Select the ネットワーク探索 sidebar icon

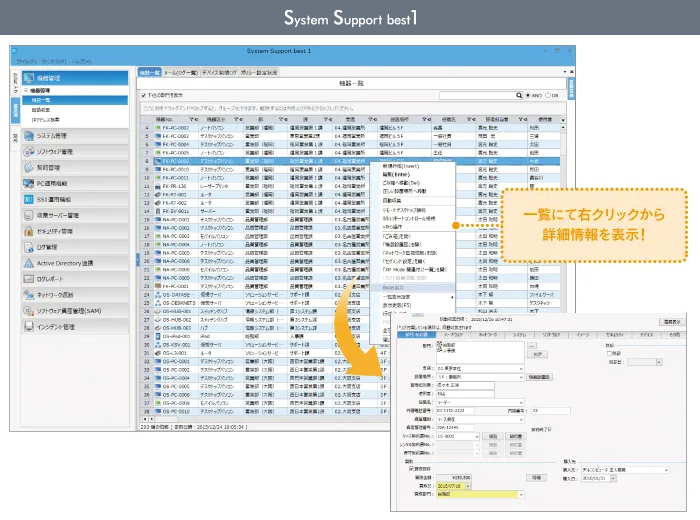pyautogui.click(x=28, y=296)
